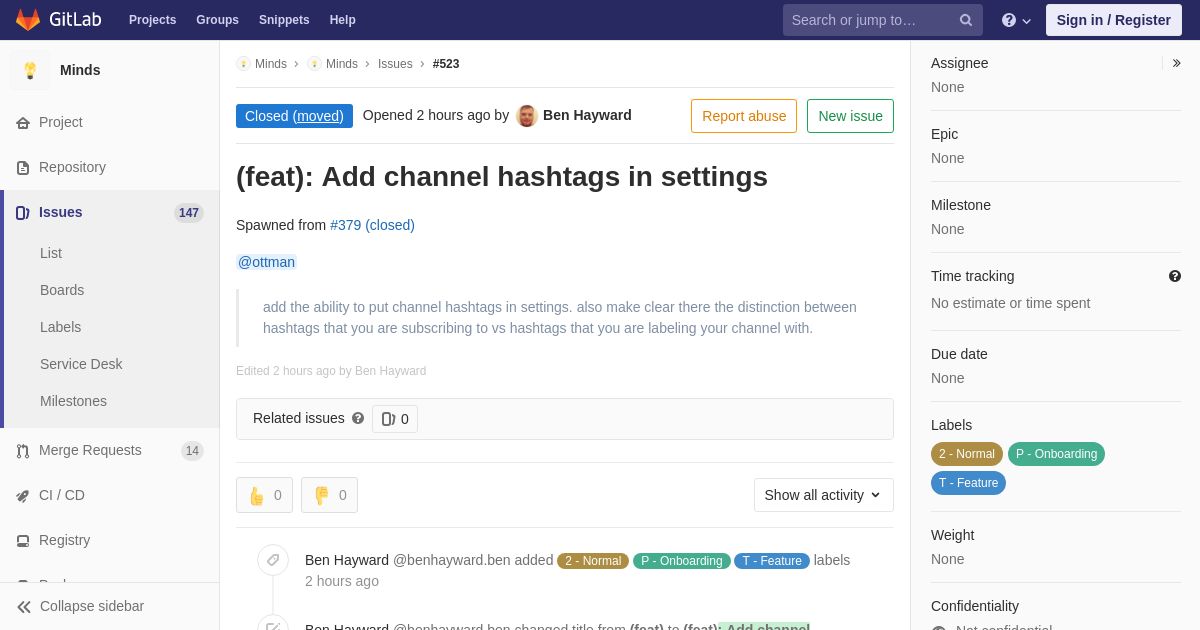The width and height of the screenshot is (1200, 630).
Task: Click the Collapse sidebar text
Action: [x=92, y=606]
